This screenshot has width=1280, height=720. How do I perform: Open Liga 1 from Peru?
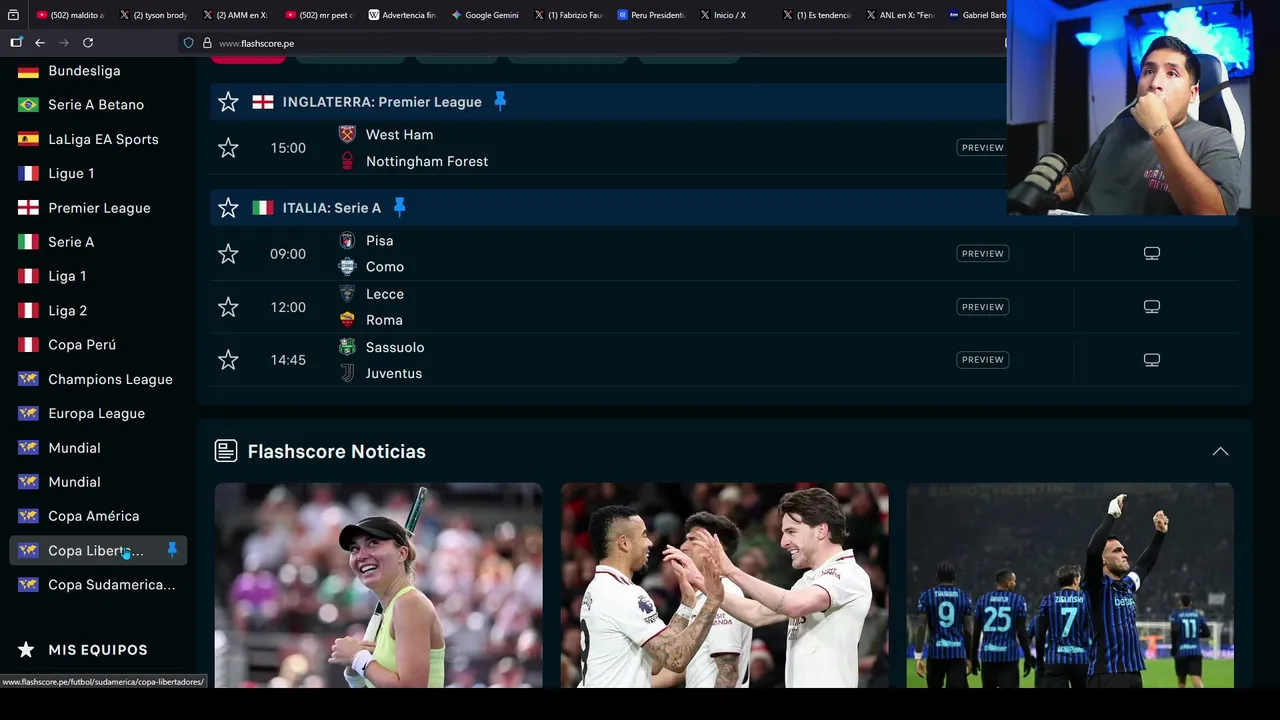click(x=67, y=276)
